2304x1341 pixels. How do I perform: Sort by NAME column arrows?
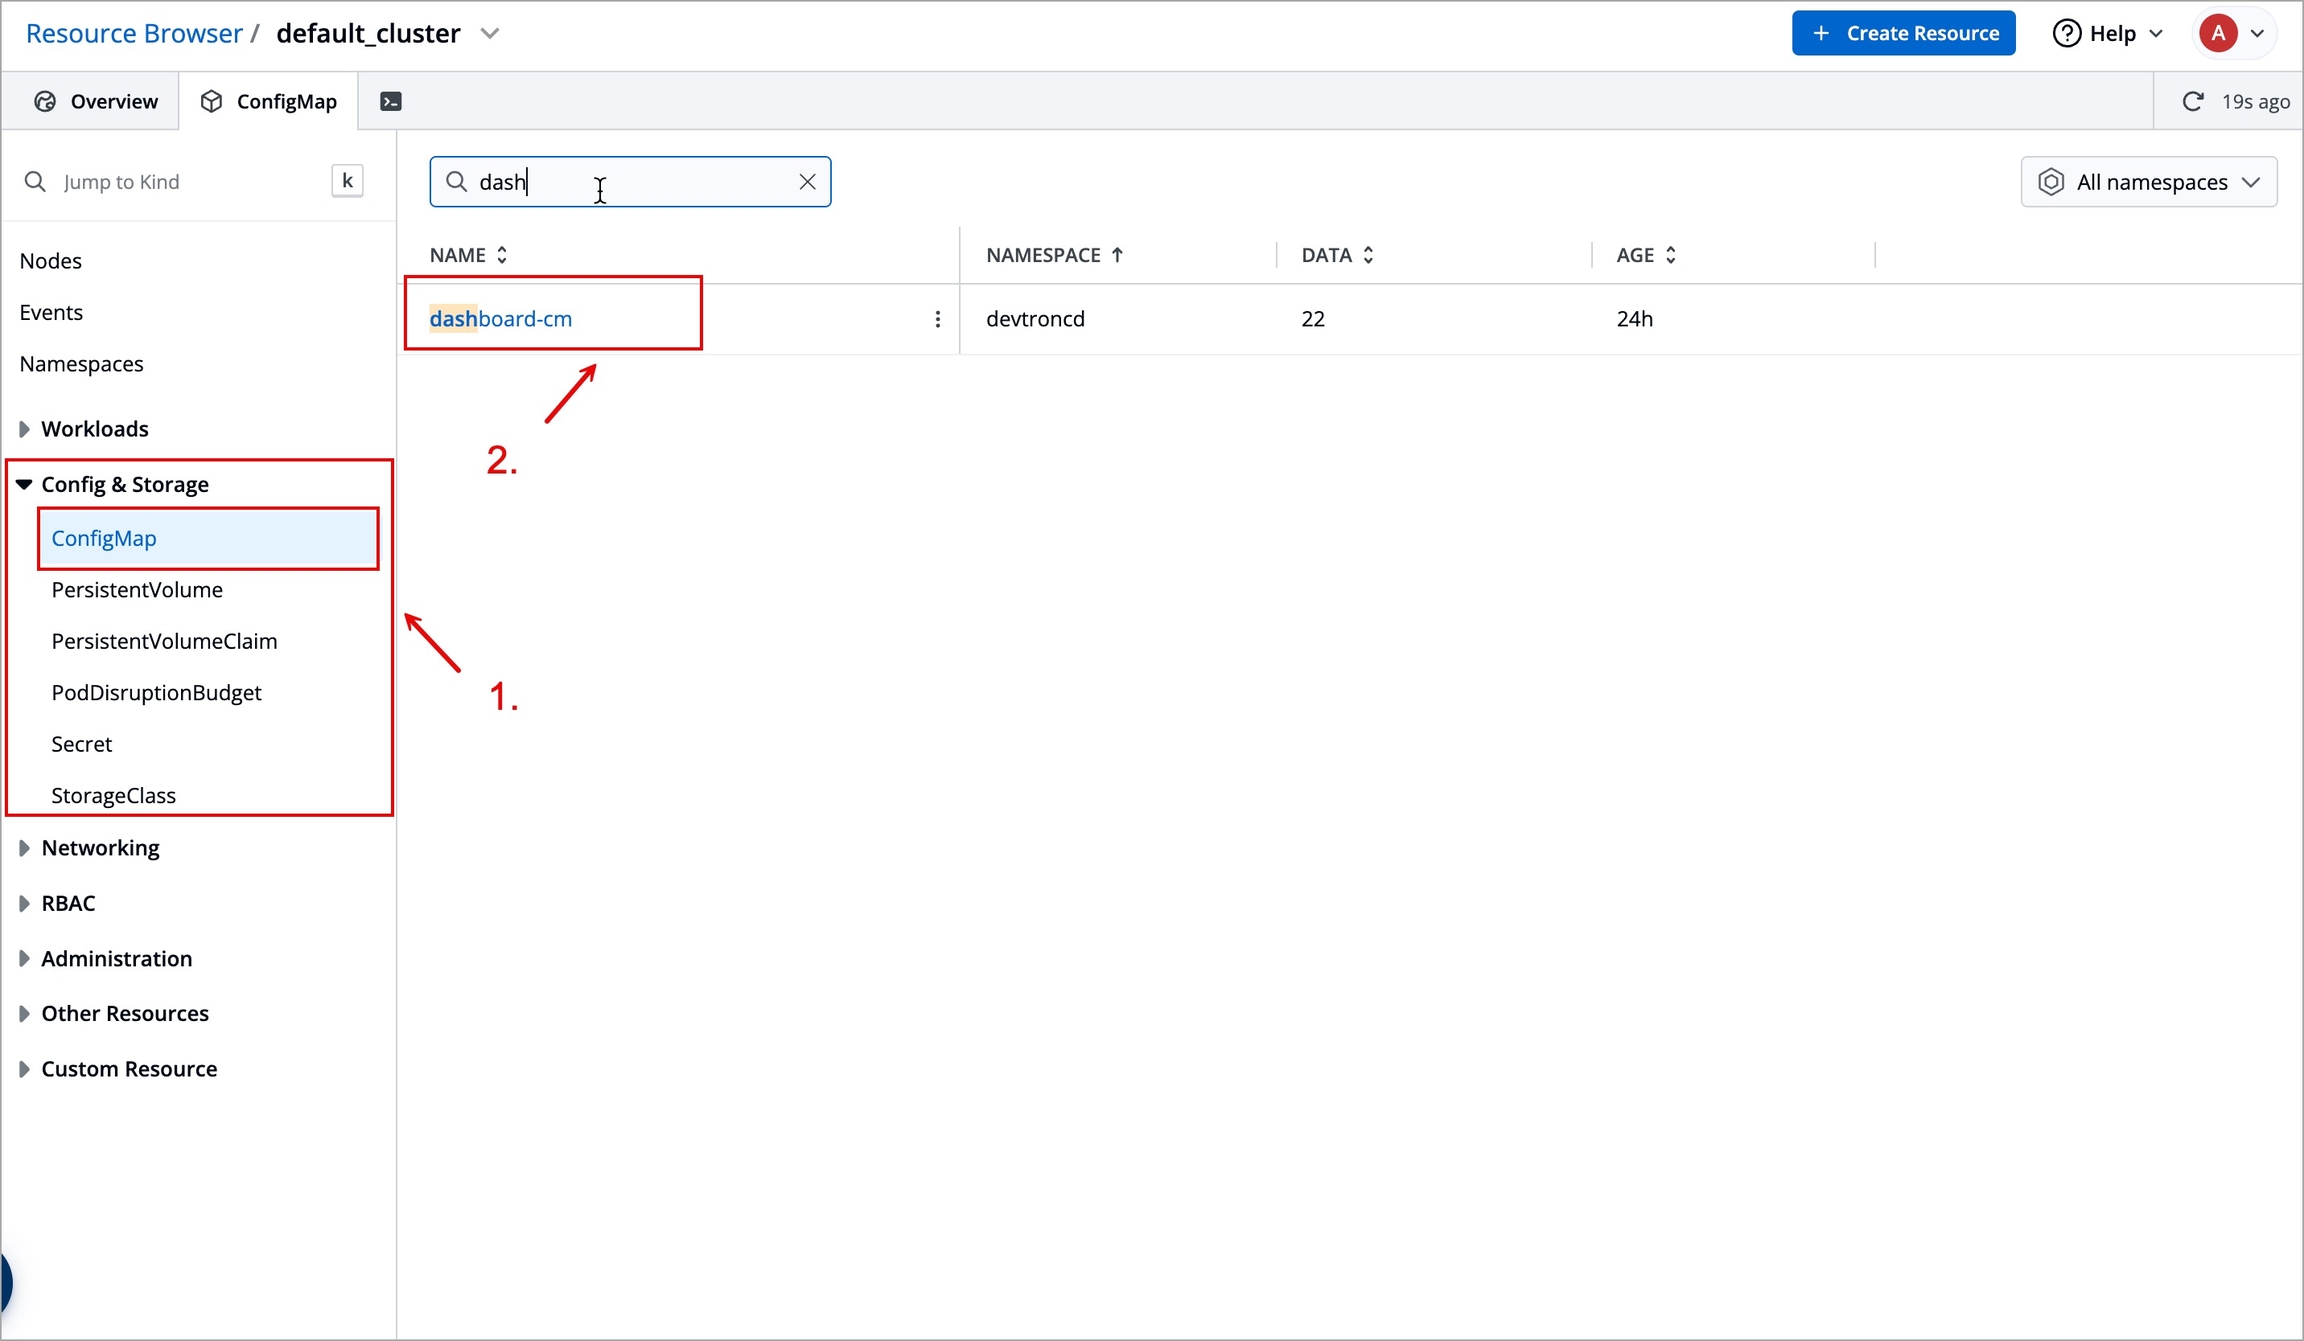click(x=502, y=255)
